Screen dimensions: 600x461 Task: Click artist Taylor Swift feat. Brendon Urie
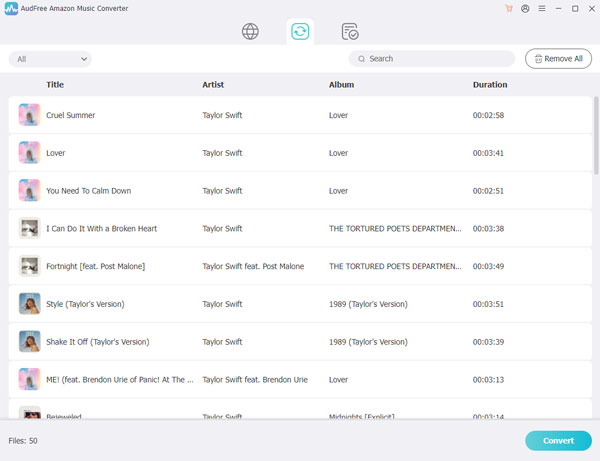click(255, 380)
